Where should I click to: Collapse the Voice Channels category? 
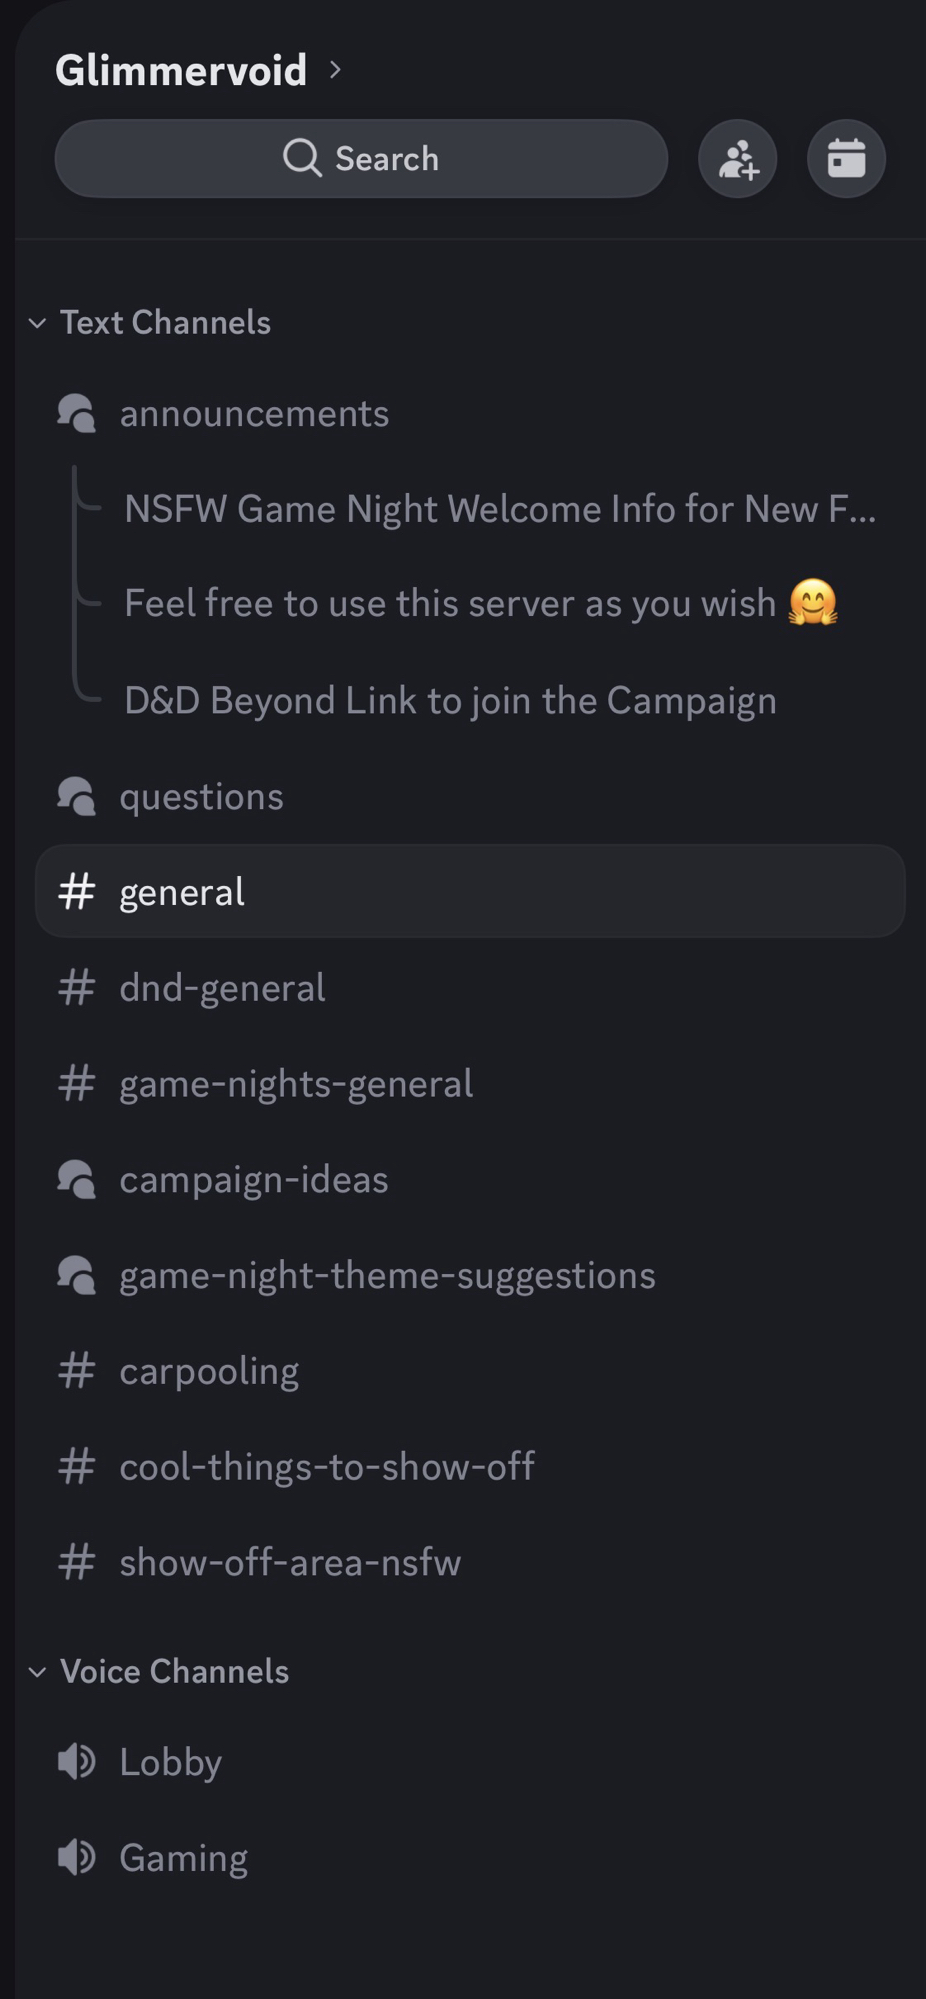tap(38, 1672)
